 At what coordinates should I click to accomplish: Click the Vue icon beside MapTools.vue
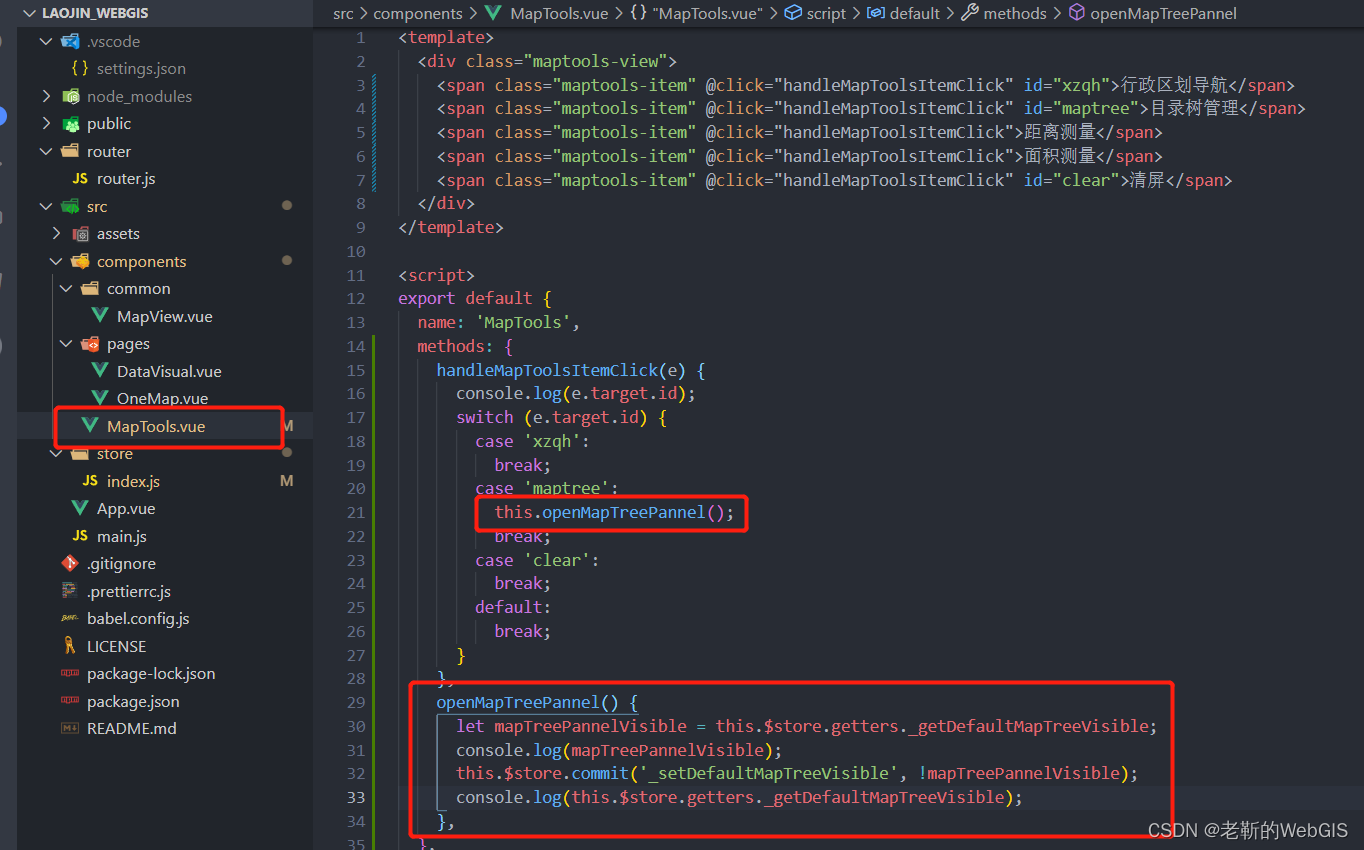pos(90,426)
